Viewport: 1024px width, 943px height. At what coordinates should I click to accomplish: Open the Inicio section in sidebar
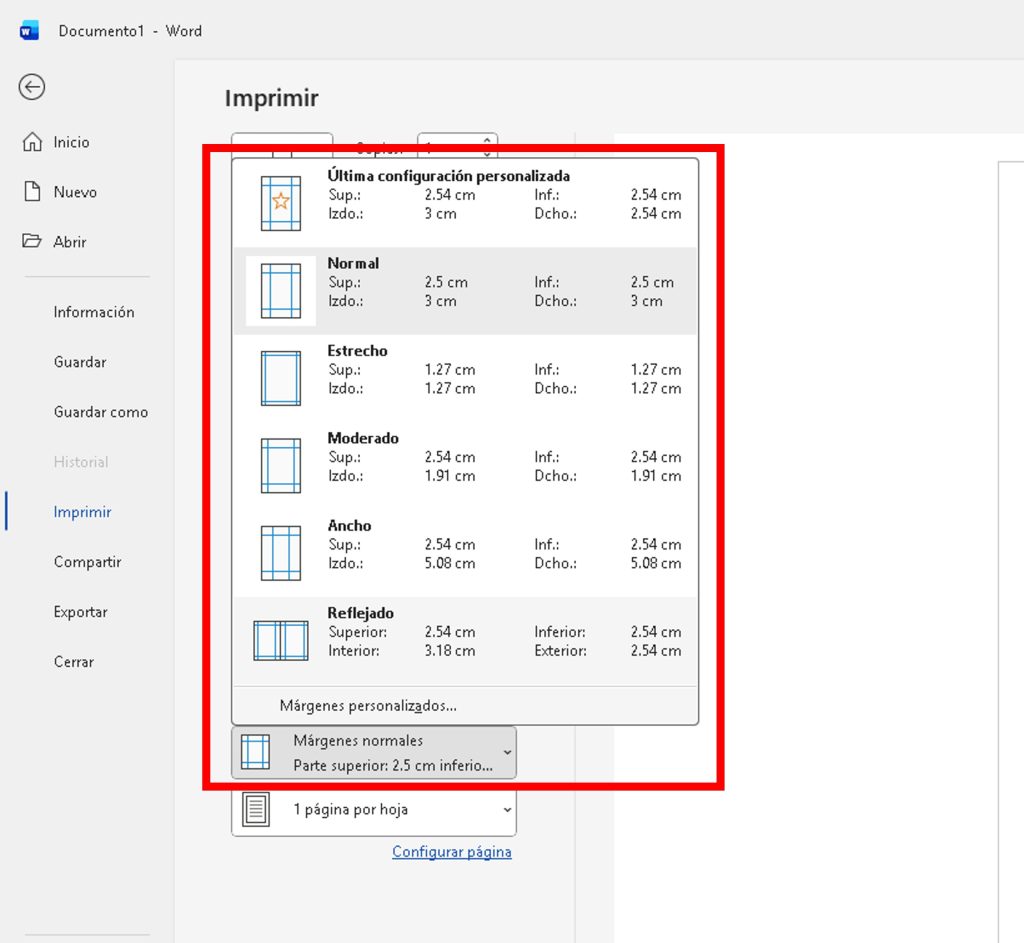[71, 142]
